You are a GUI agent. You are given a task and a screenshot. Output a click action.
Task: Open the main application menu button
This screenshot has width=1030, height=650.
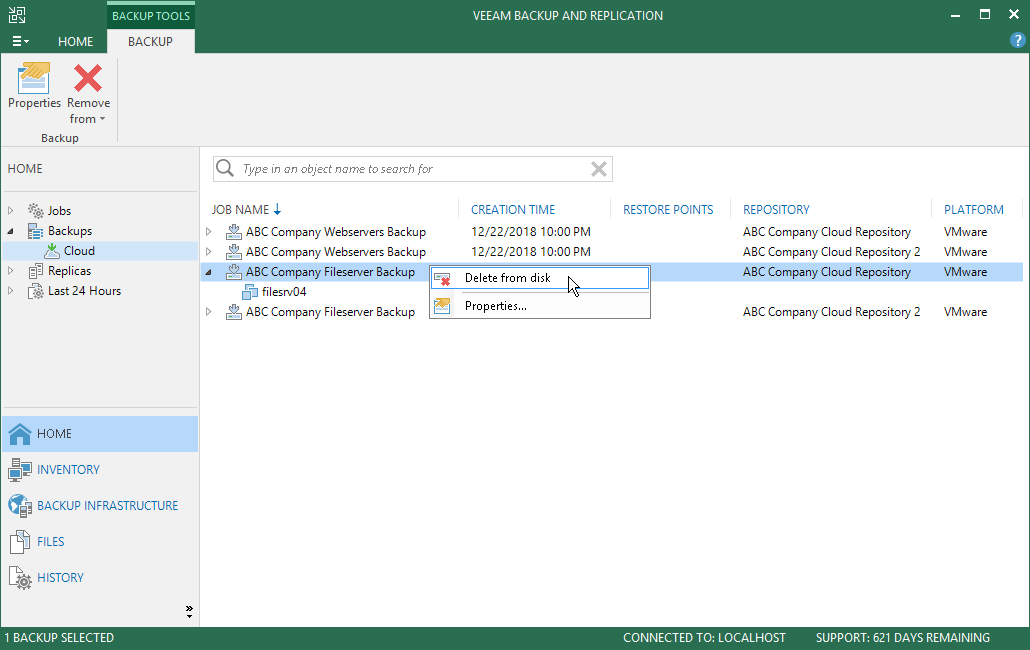[x=20, y=41]
